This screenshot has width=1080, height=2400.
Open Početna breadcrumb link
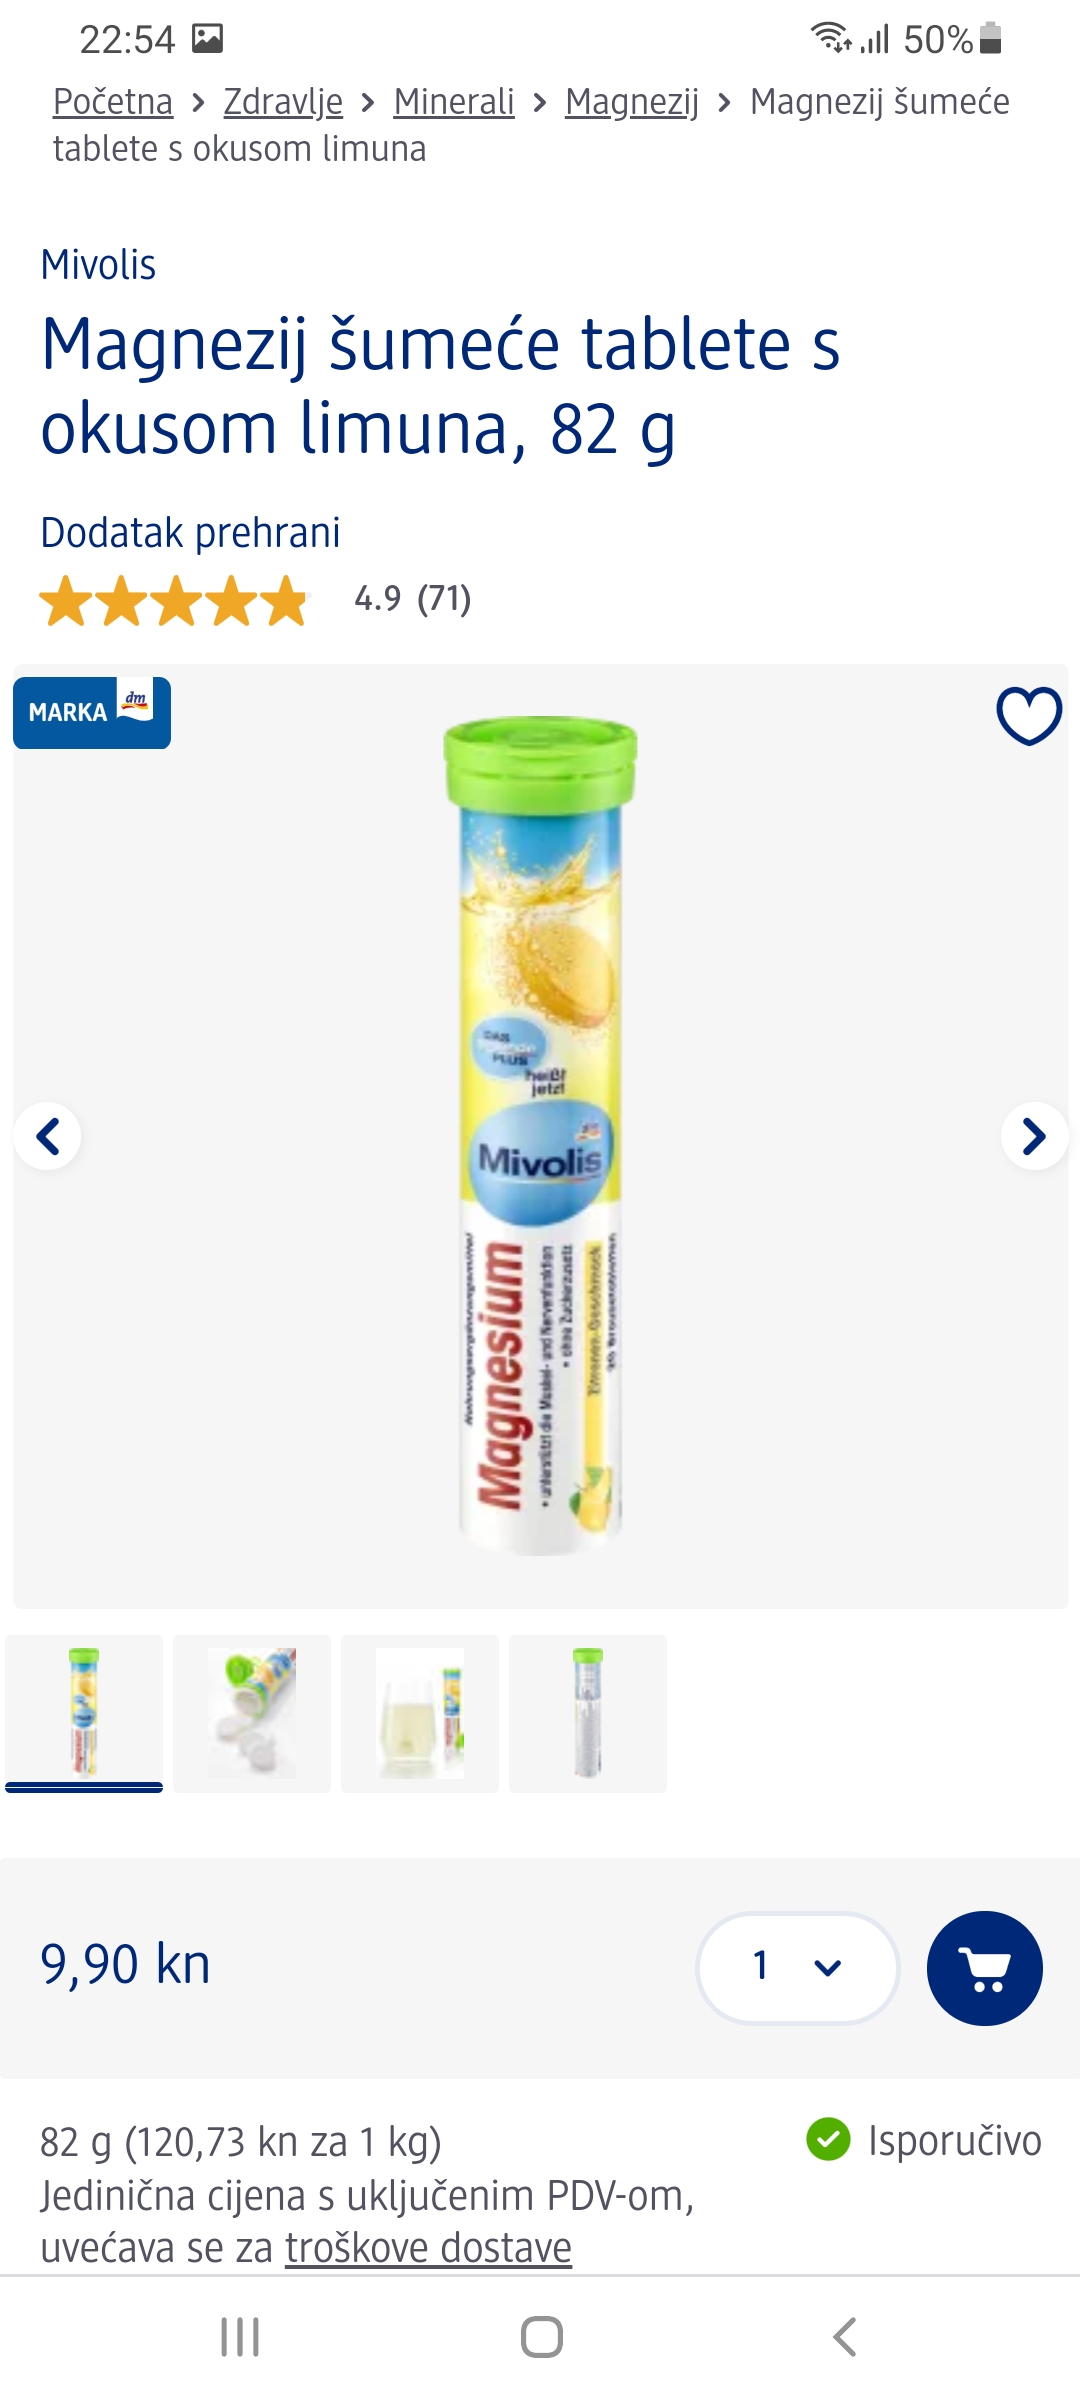tap(113, 102)
